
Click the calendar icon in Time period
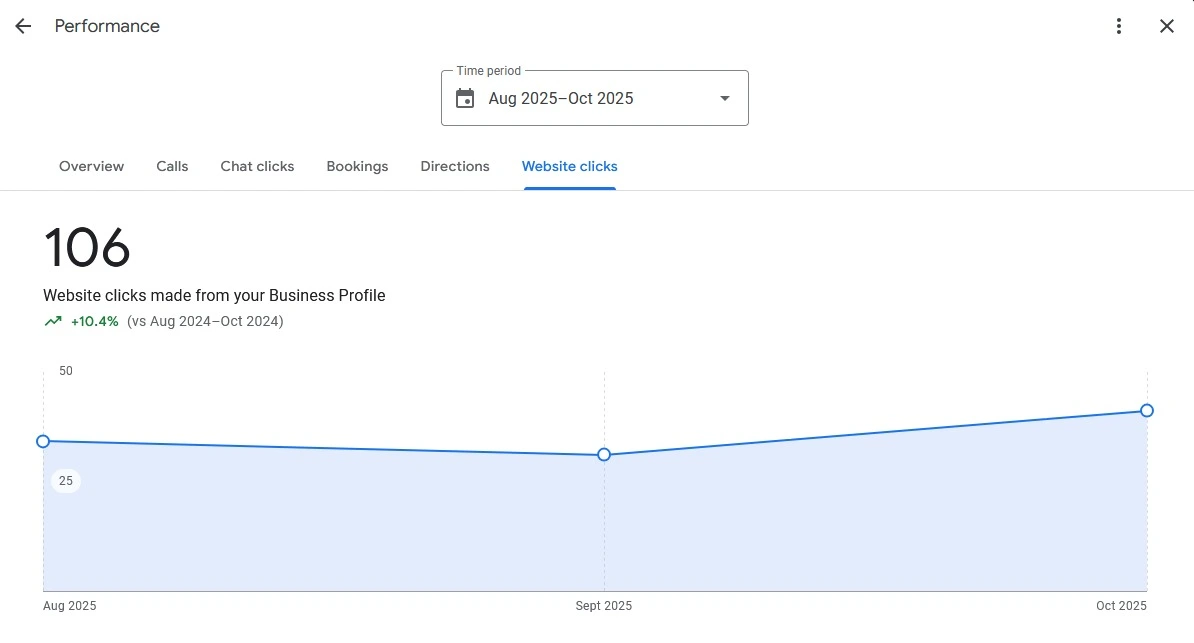tap(465, 98)
